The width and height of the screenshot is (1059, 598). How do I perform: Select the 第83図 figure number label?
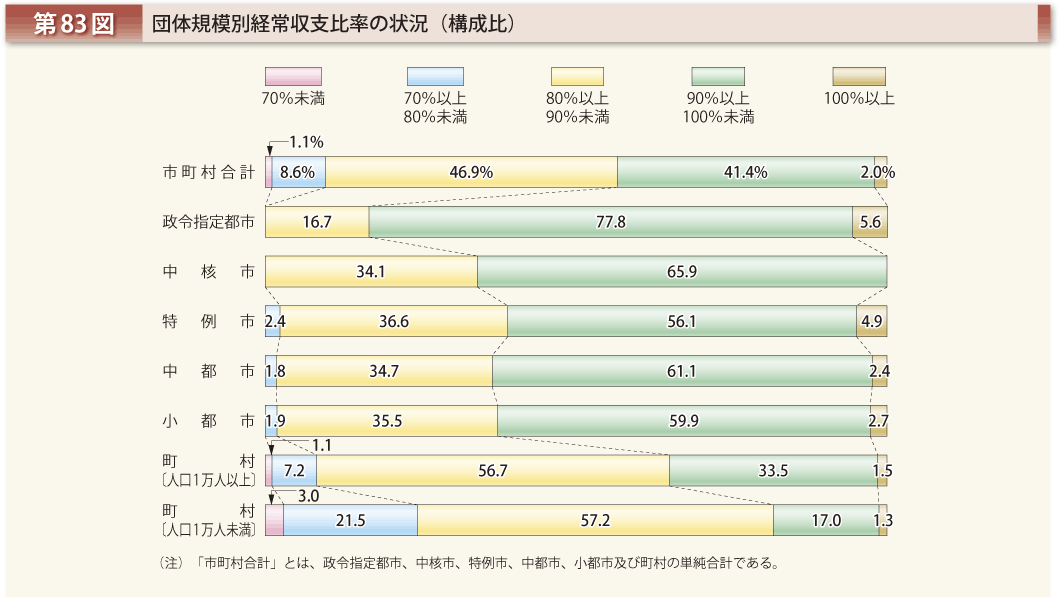[x=74, y=24]
